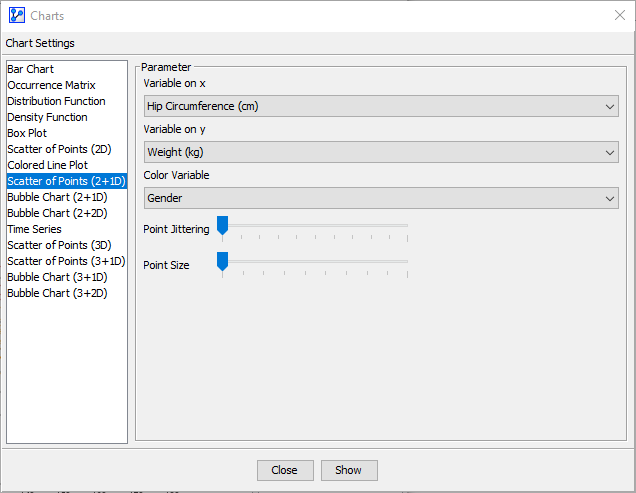The image size is (636, 493).
Task: Select Time Series chart type
Action: click(x=34, y=229)
